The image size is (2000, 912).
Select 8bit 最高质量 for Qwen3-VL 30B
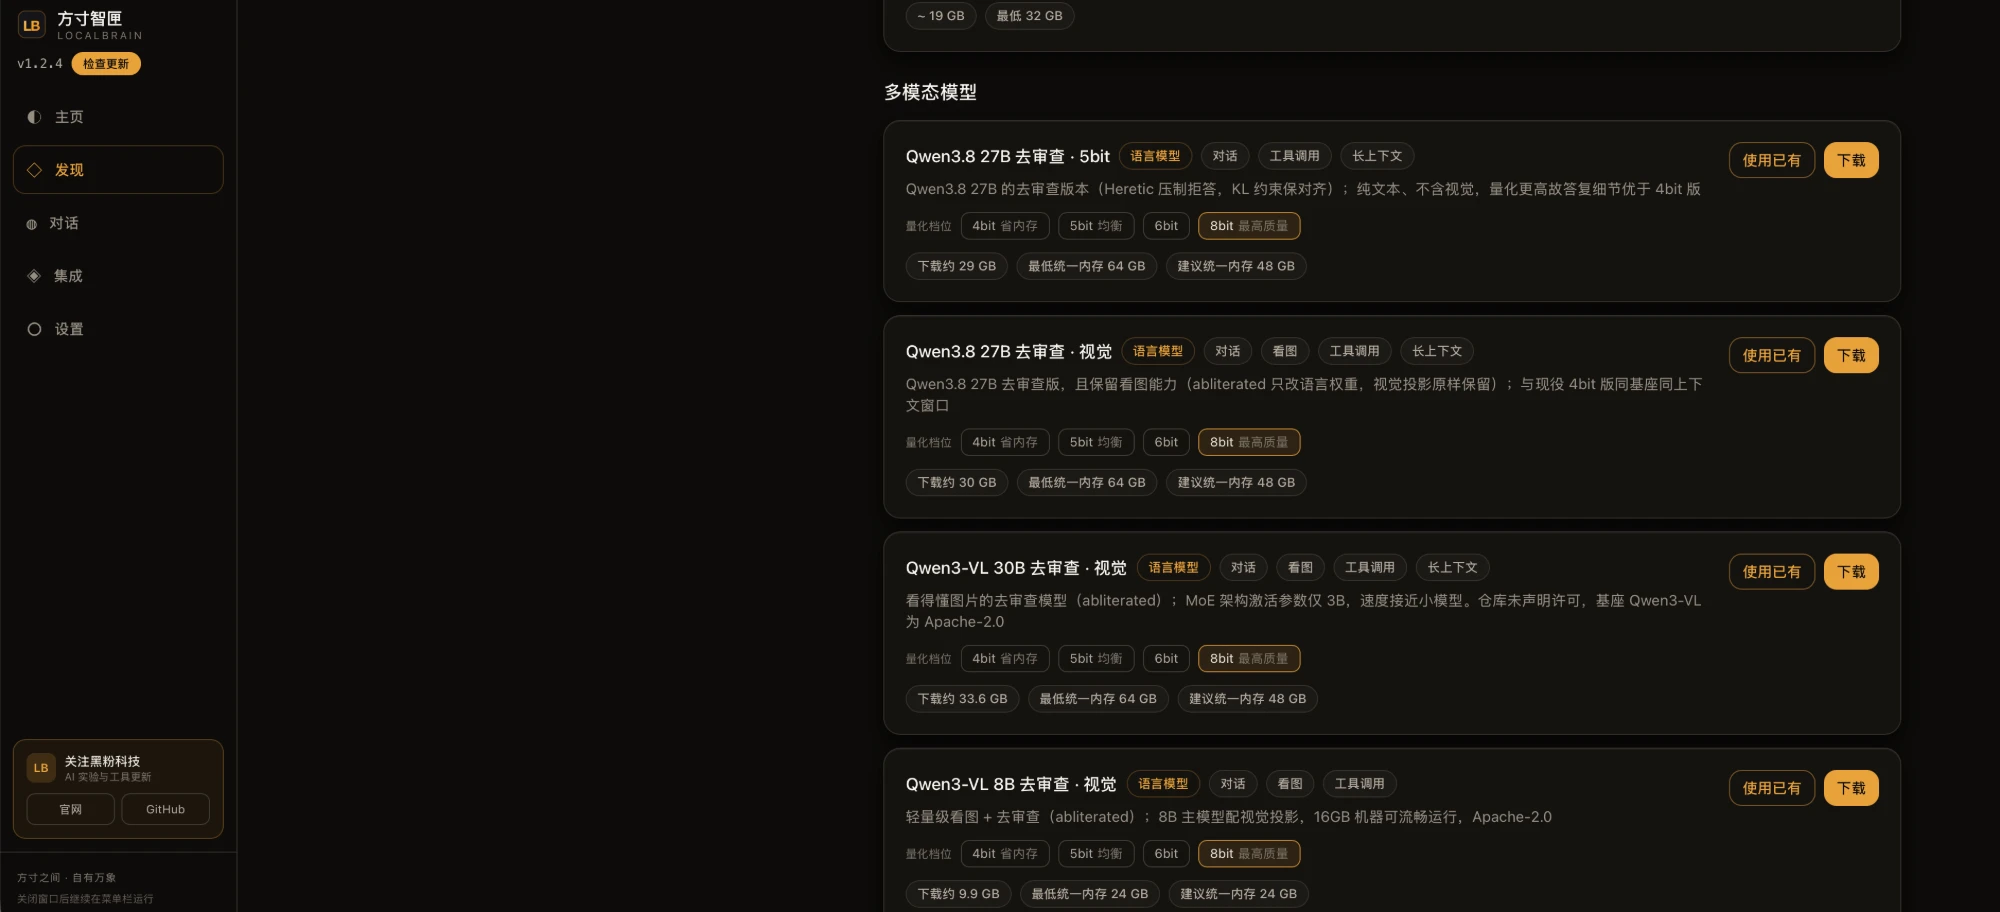click(1249, 659)
